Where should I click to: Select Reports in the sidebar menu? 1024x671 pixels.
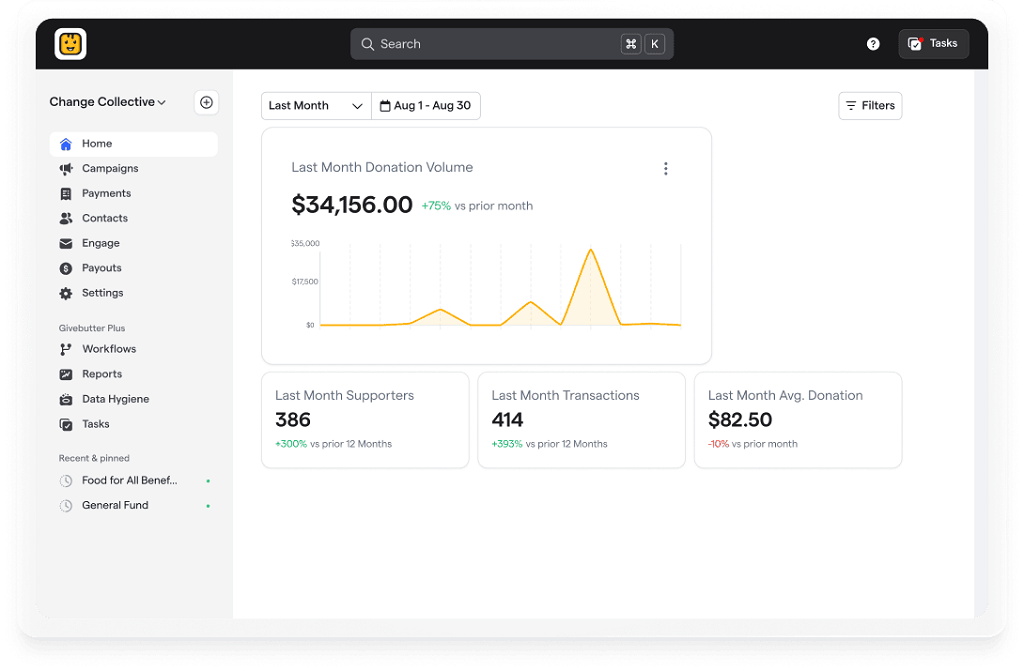pyautogui.click(x=102, y=374)
